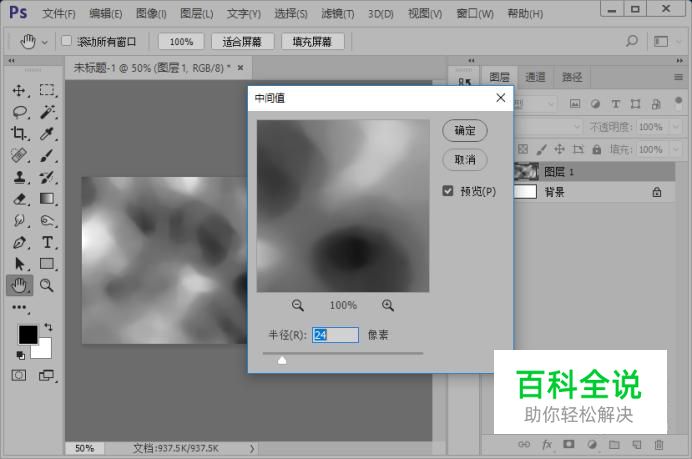Toggle the pixel layer filter icon

click(x=575, y=104)
